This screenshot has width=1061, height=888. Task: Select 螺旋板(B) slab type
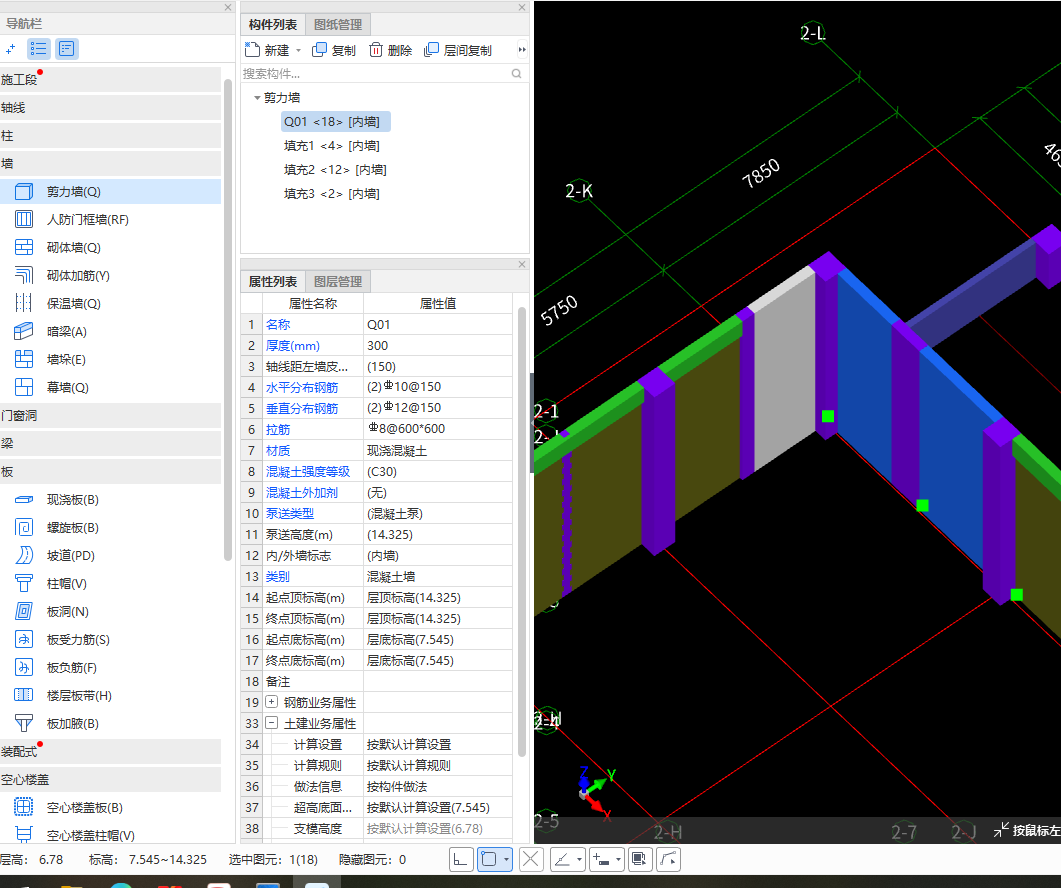72,527
